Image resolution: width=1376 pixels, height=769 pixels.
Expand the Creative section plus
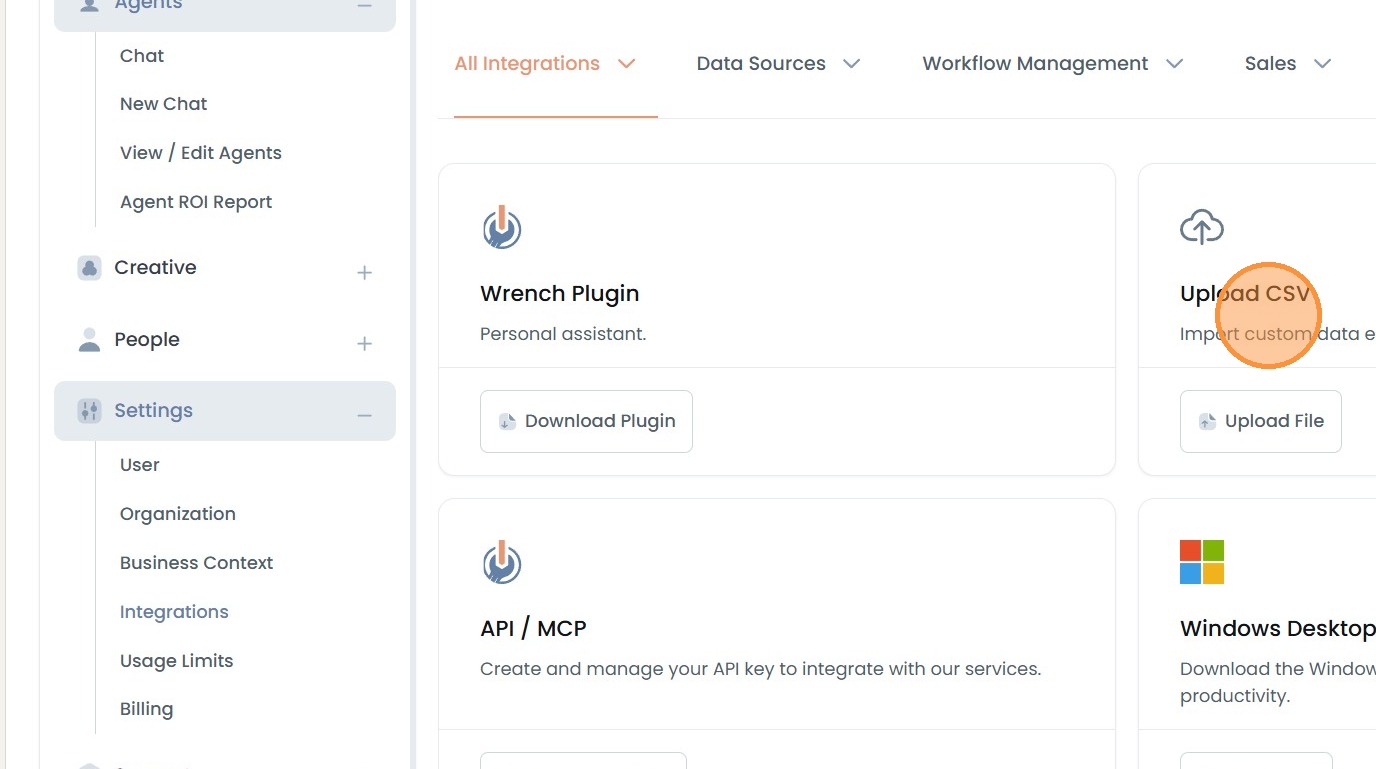(364, 272)
